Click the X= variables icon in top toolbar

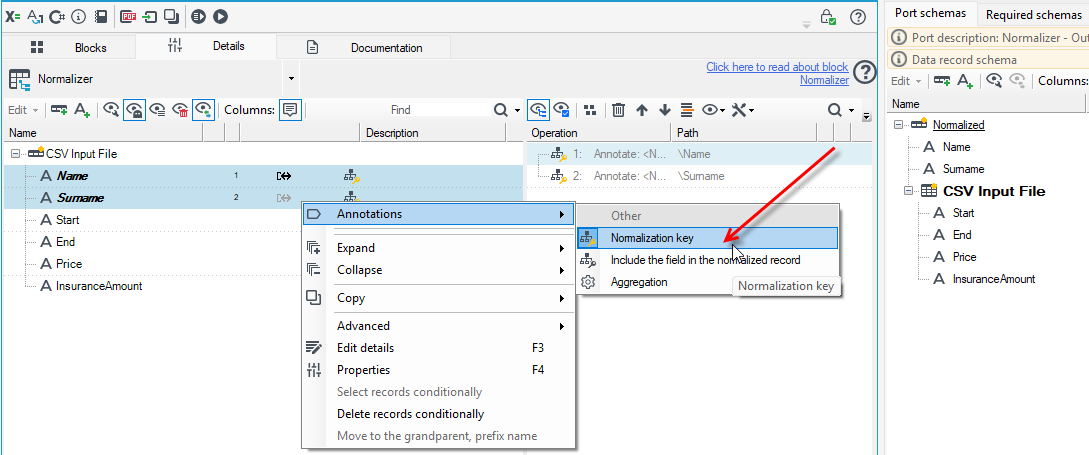pyautogui.click(x=13, y=17)
